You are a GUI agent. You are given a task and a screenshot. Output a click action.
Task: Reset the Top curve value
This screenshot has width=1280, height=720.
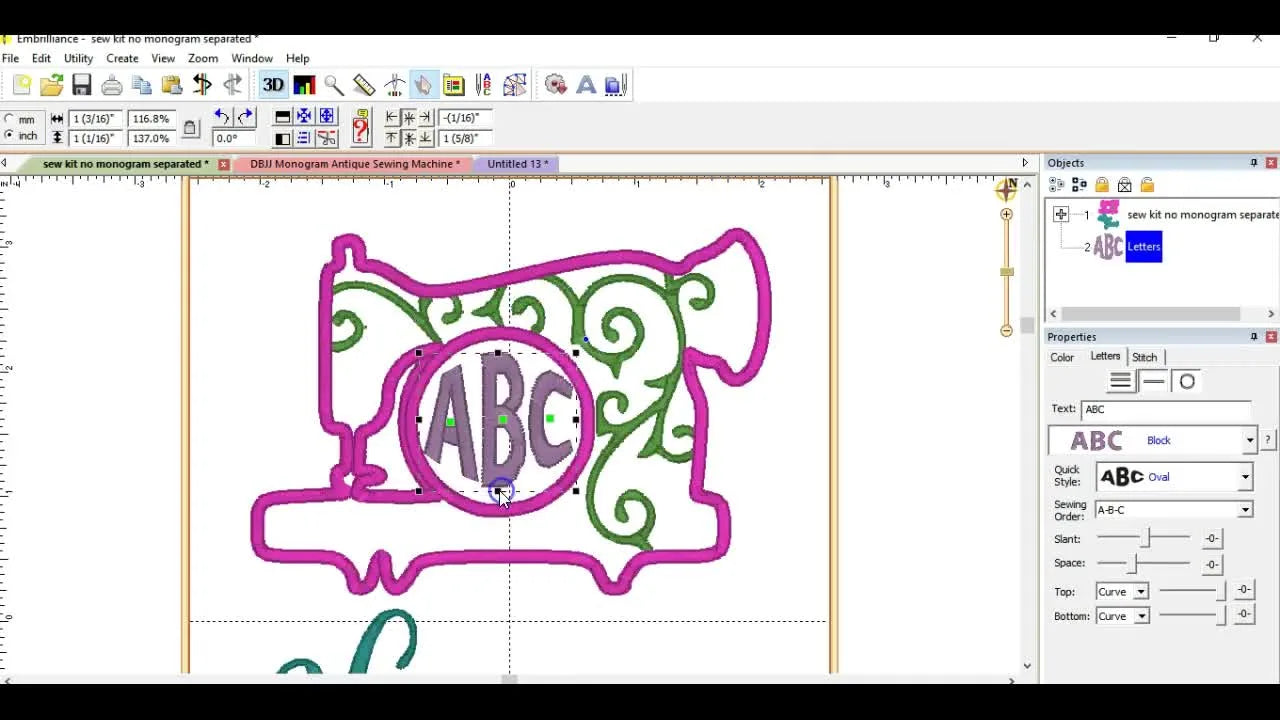pos(1243,591)
